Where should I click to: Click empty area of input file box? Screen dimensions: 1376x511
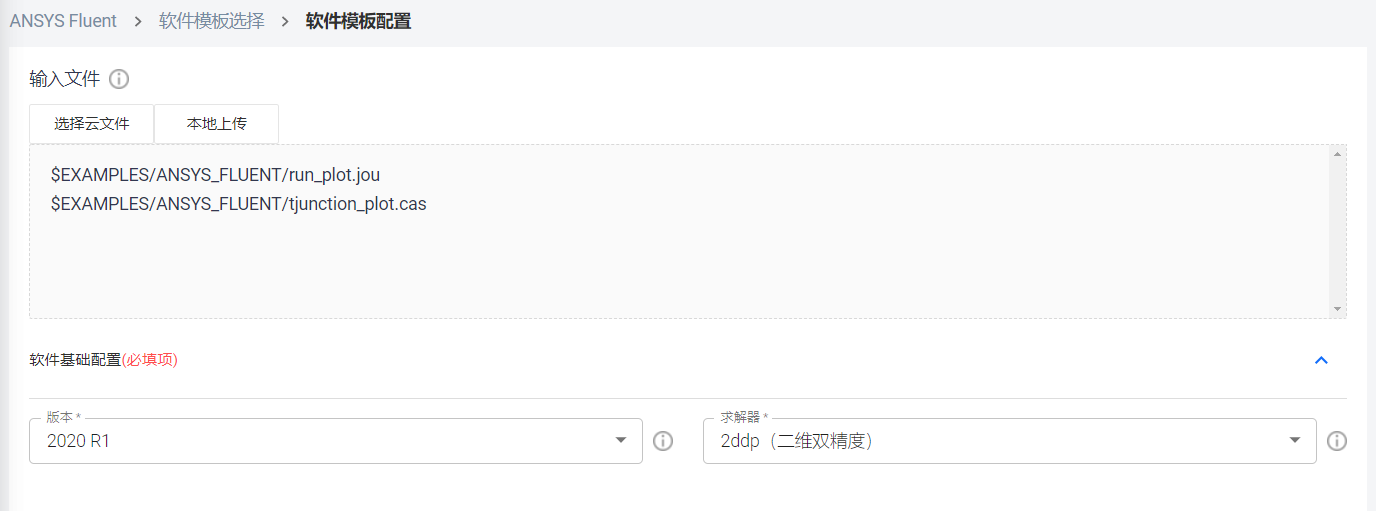tap(680, 265)
